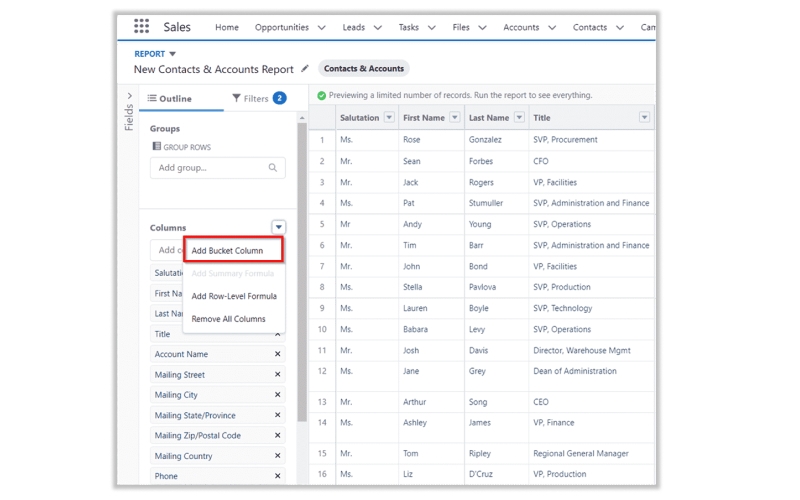Switch to the Outline tab
The width and height of the screenshot is (800, 500).
[169, 98]
